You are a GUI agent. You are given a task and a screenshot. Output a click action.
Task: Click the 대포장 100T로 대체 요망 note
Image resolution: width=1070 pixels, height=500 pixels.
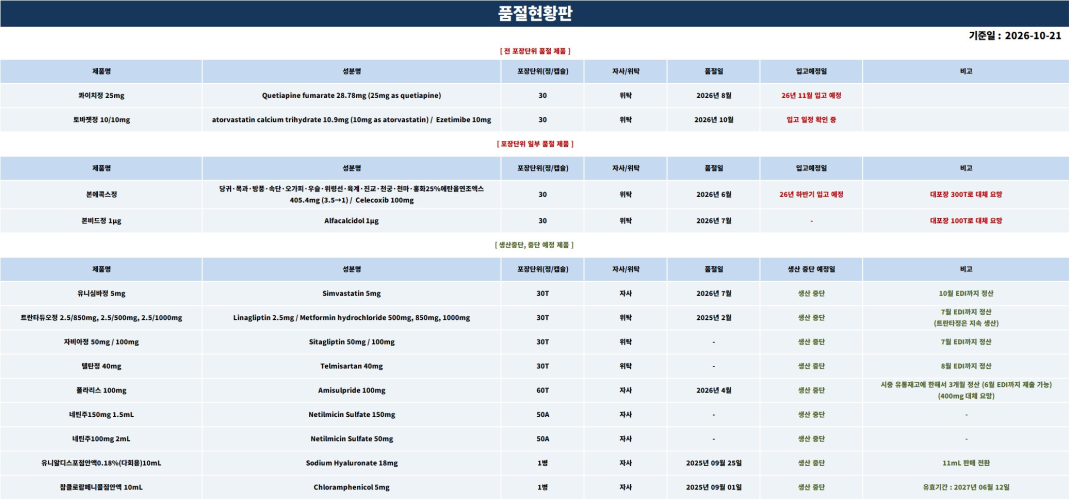coord(966,221)
